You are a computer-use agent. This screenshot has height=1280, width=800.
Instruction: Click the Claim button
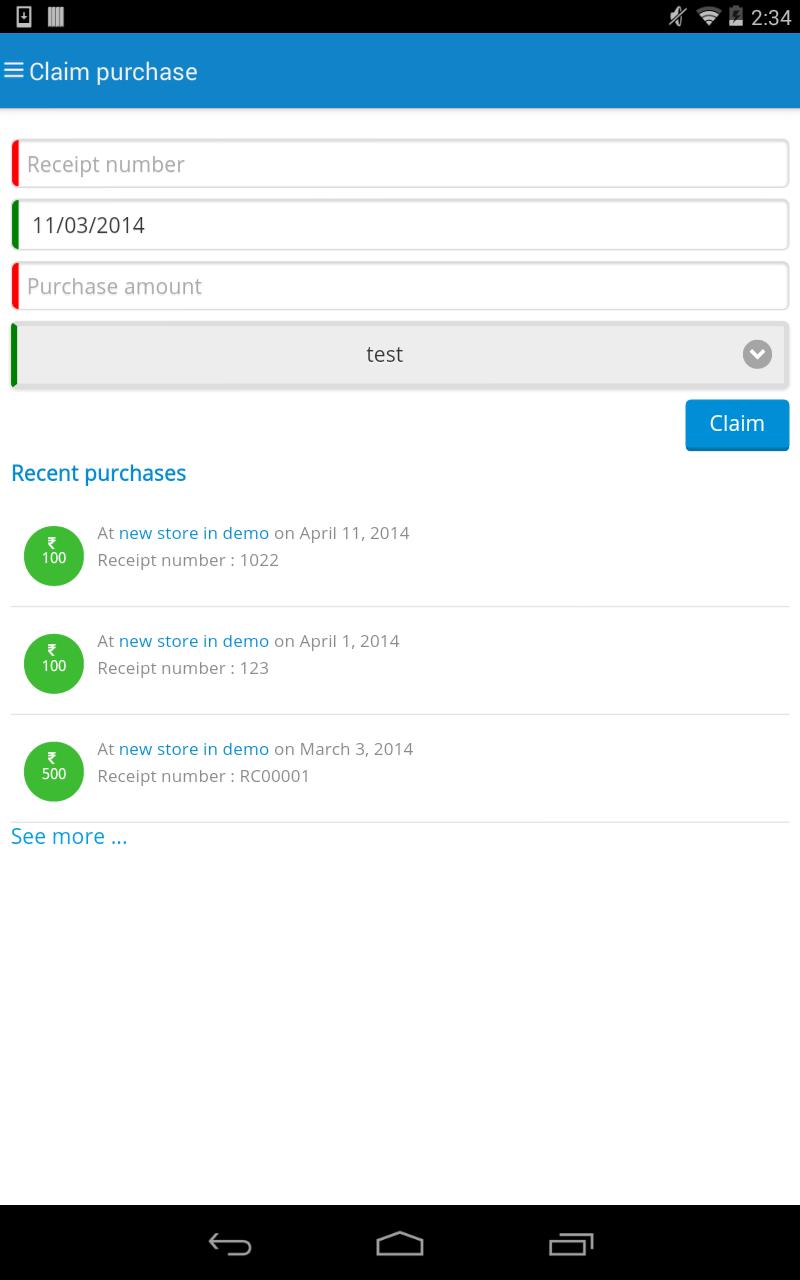pyautogui.click(x=737, y=424)
